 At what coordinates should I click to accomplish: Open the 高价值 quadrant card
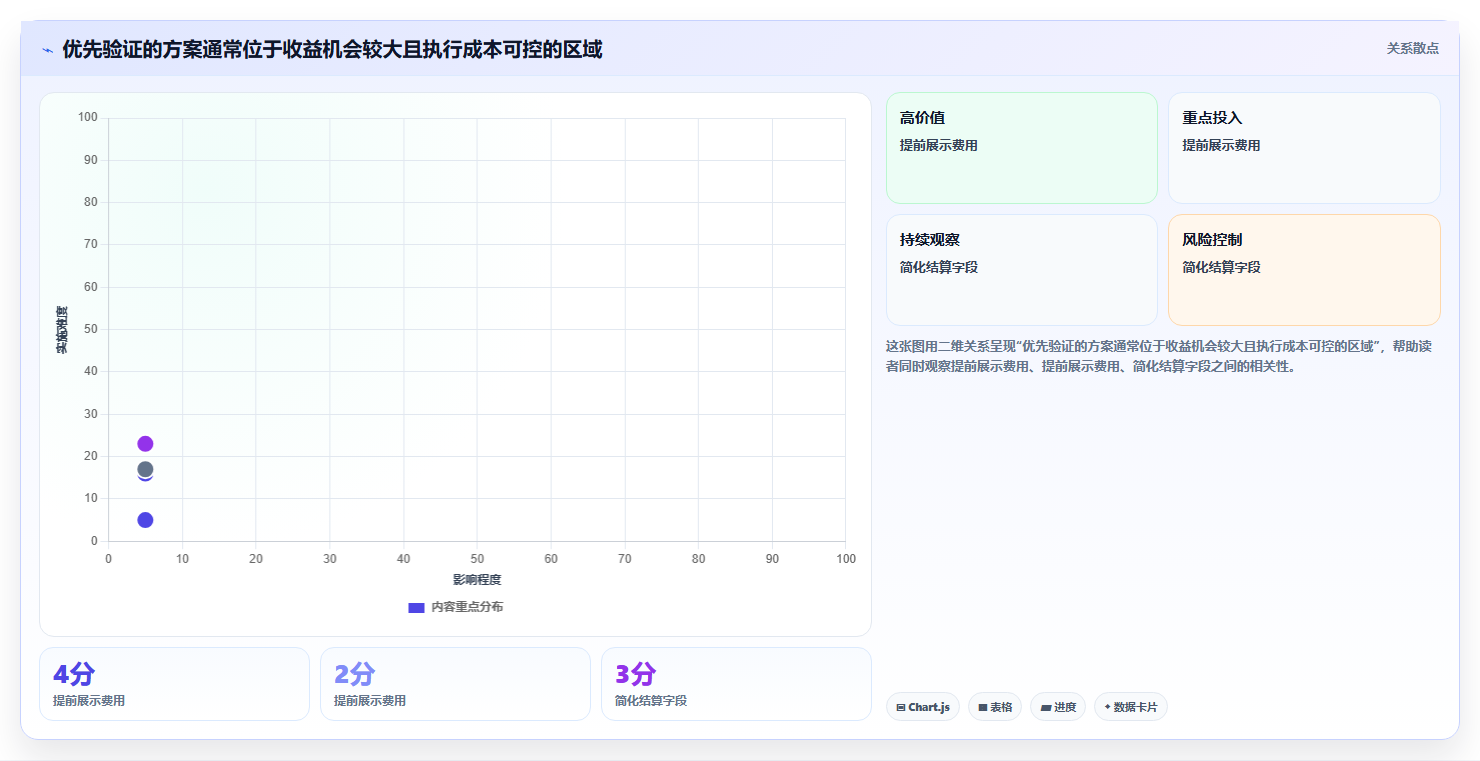click(1021, 148)
